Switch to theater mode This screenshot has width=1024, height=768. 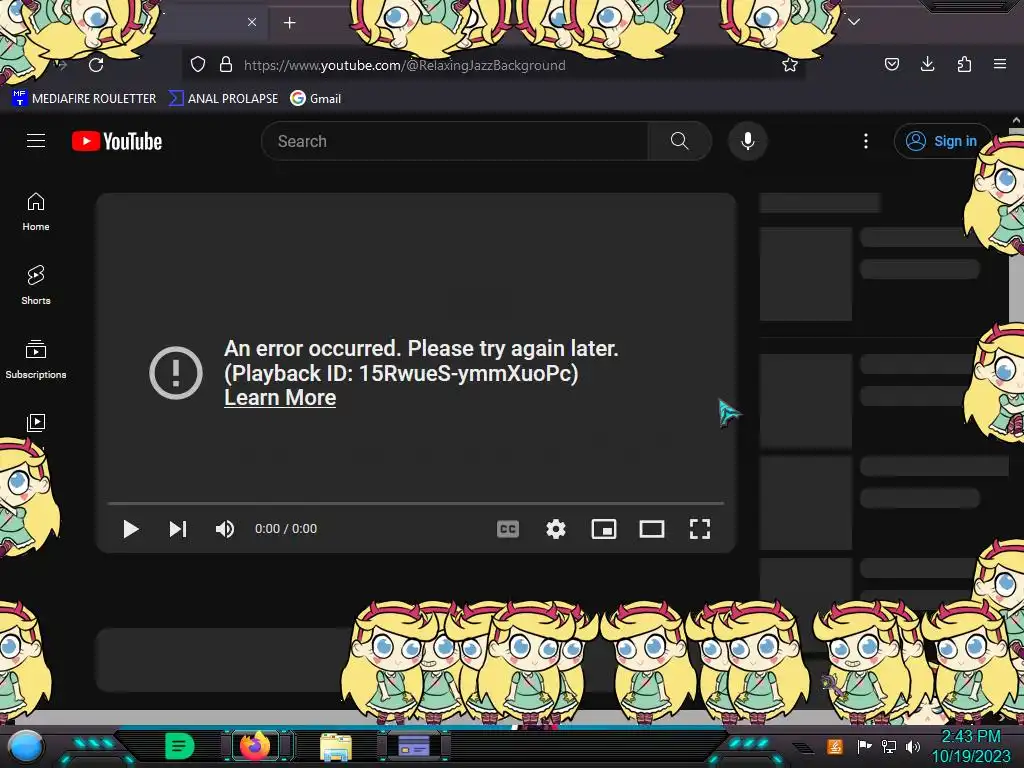[x=652, y=529]
